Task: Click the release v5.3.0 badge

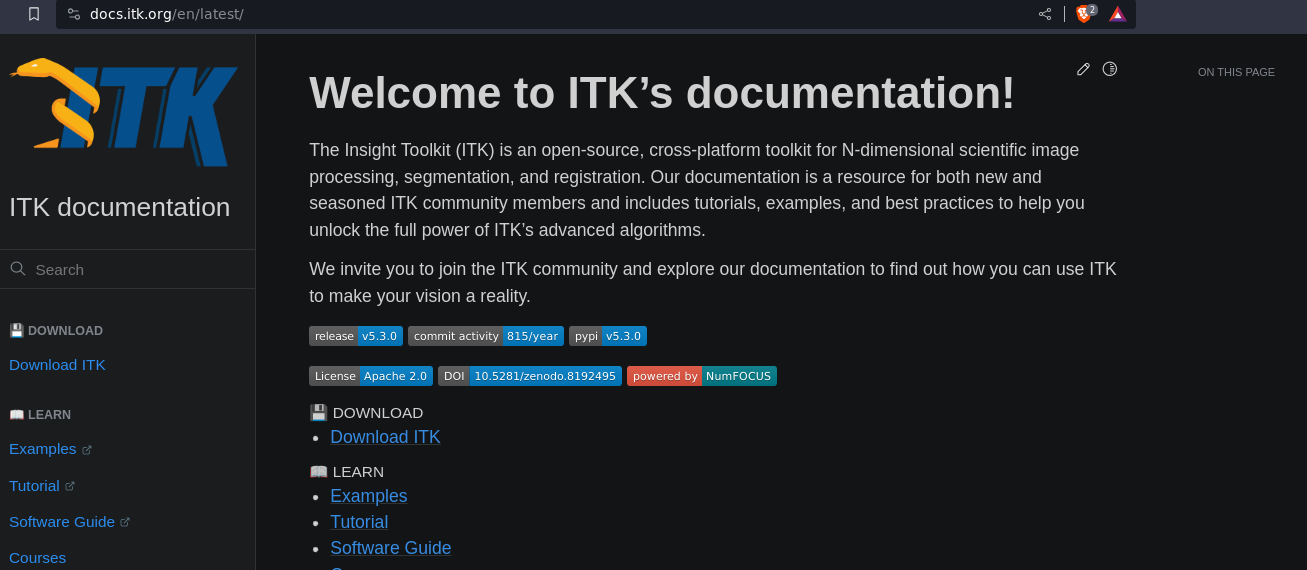Action: point(356,336)
